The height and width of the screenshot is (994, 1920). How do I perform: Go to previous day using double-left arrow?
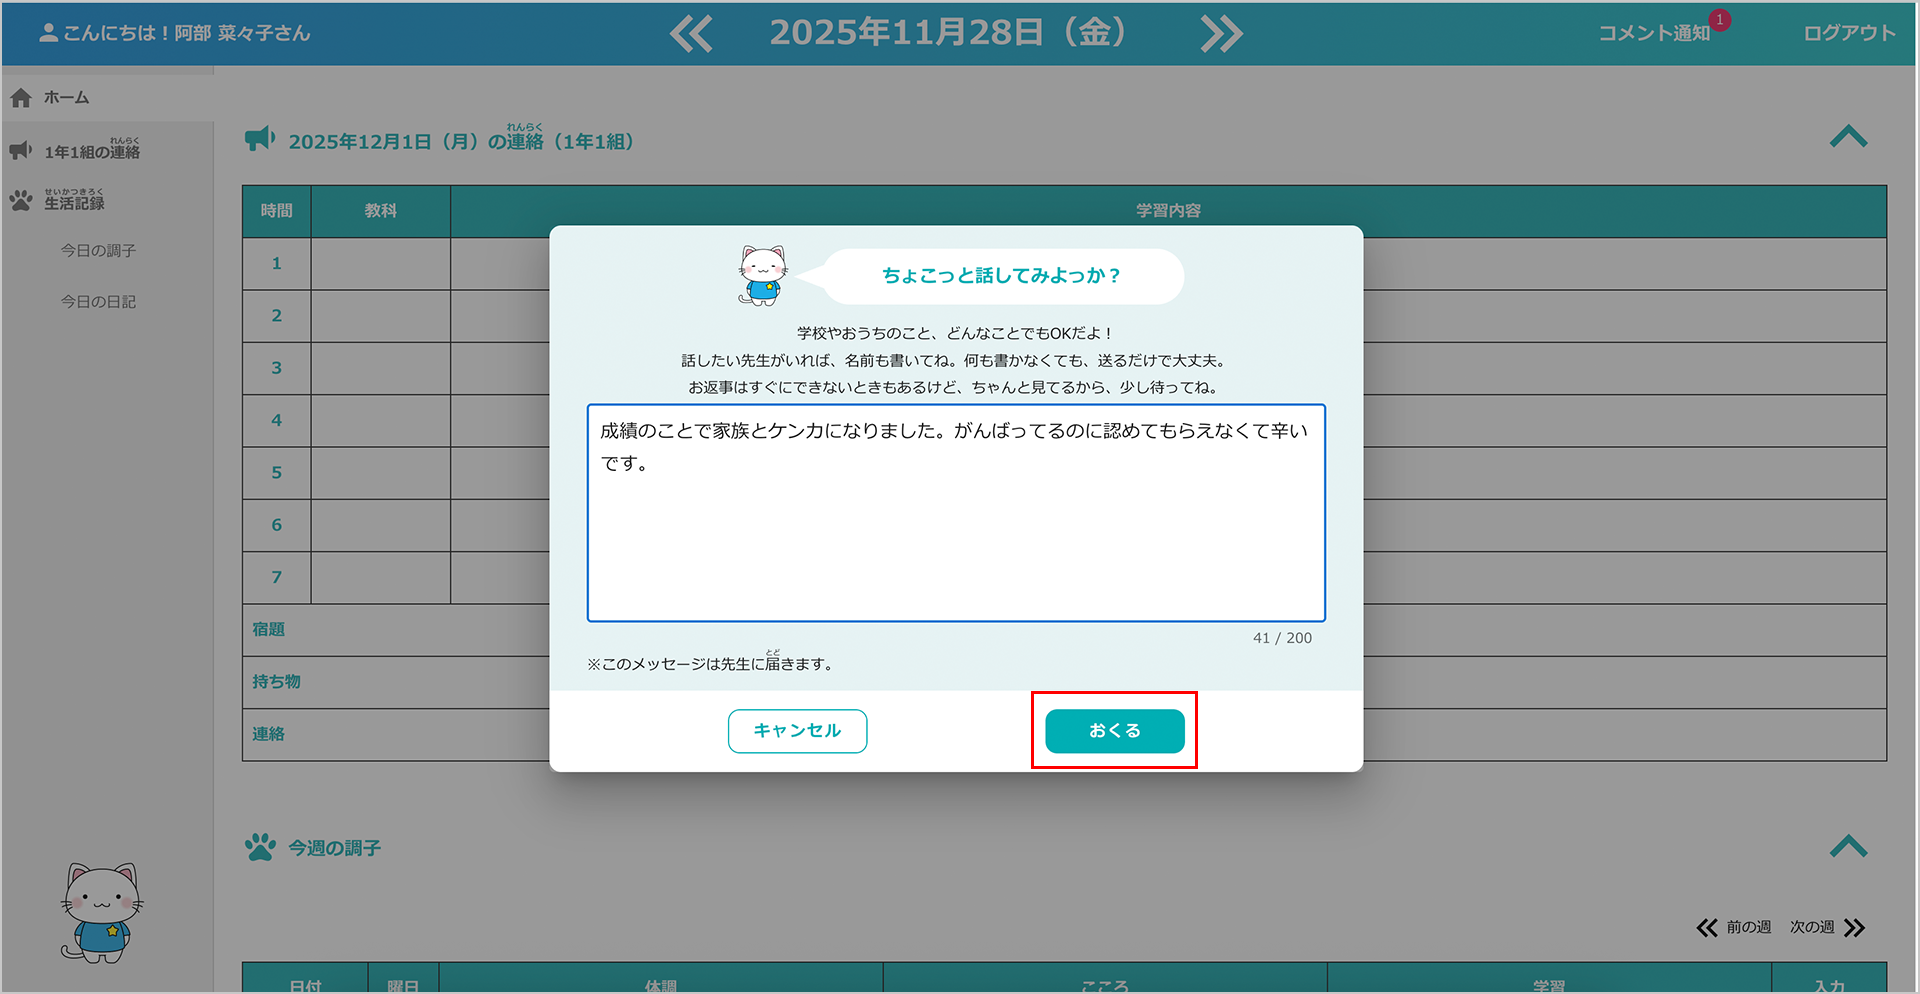[x=691, y=34]
